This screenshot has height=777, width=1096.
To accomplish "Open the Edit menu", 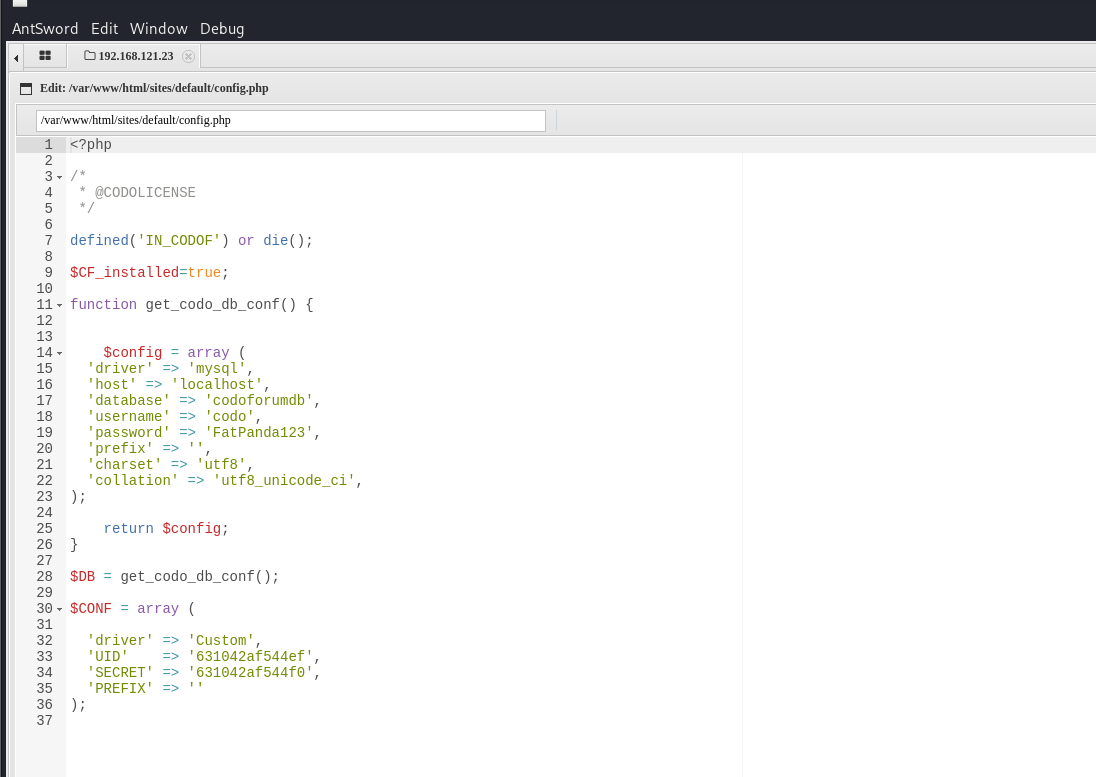I will click(104, 29).
